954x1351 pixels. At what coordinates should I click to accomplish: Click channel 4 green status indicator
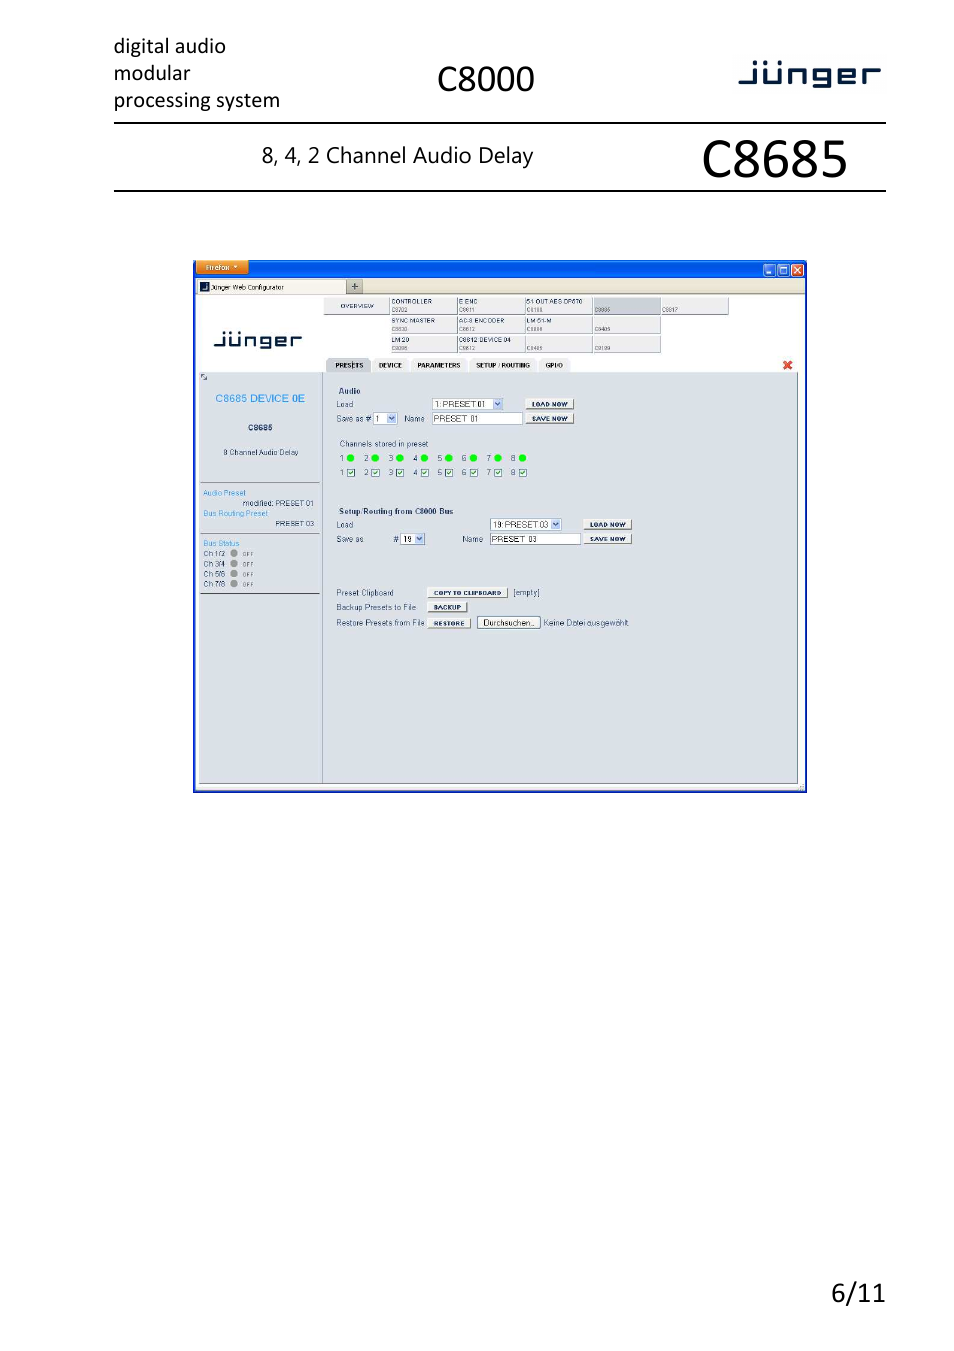[x=424, y=458]
